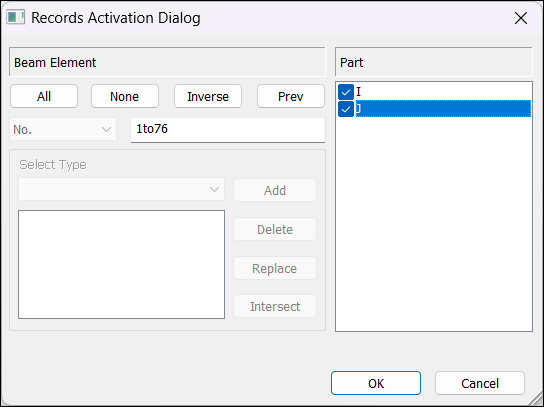The image size is (544, 407).
Task: Click the Add button beside Select Type
Action: click(x=275, y=190)
